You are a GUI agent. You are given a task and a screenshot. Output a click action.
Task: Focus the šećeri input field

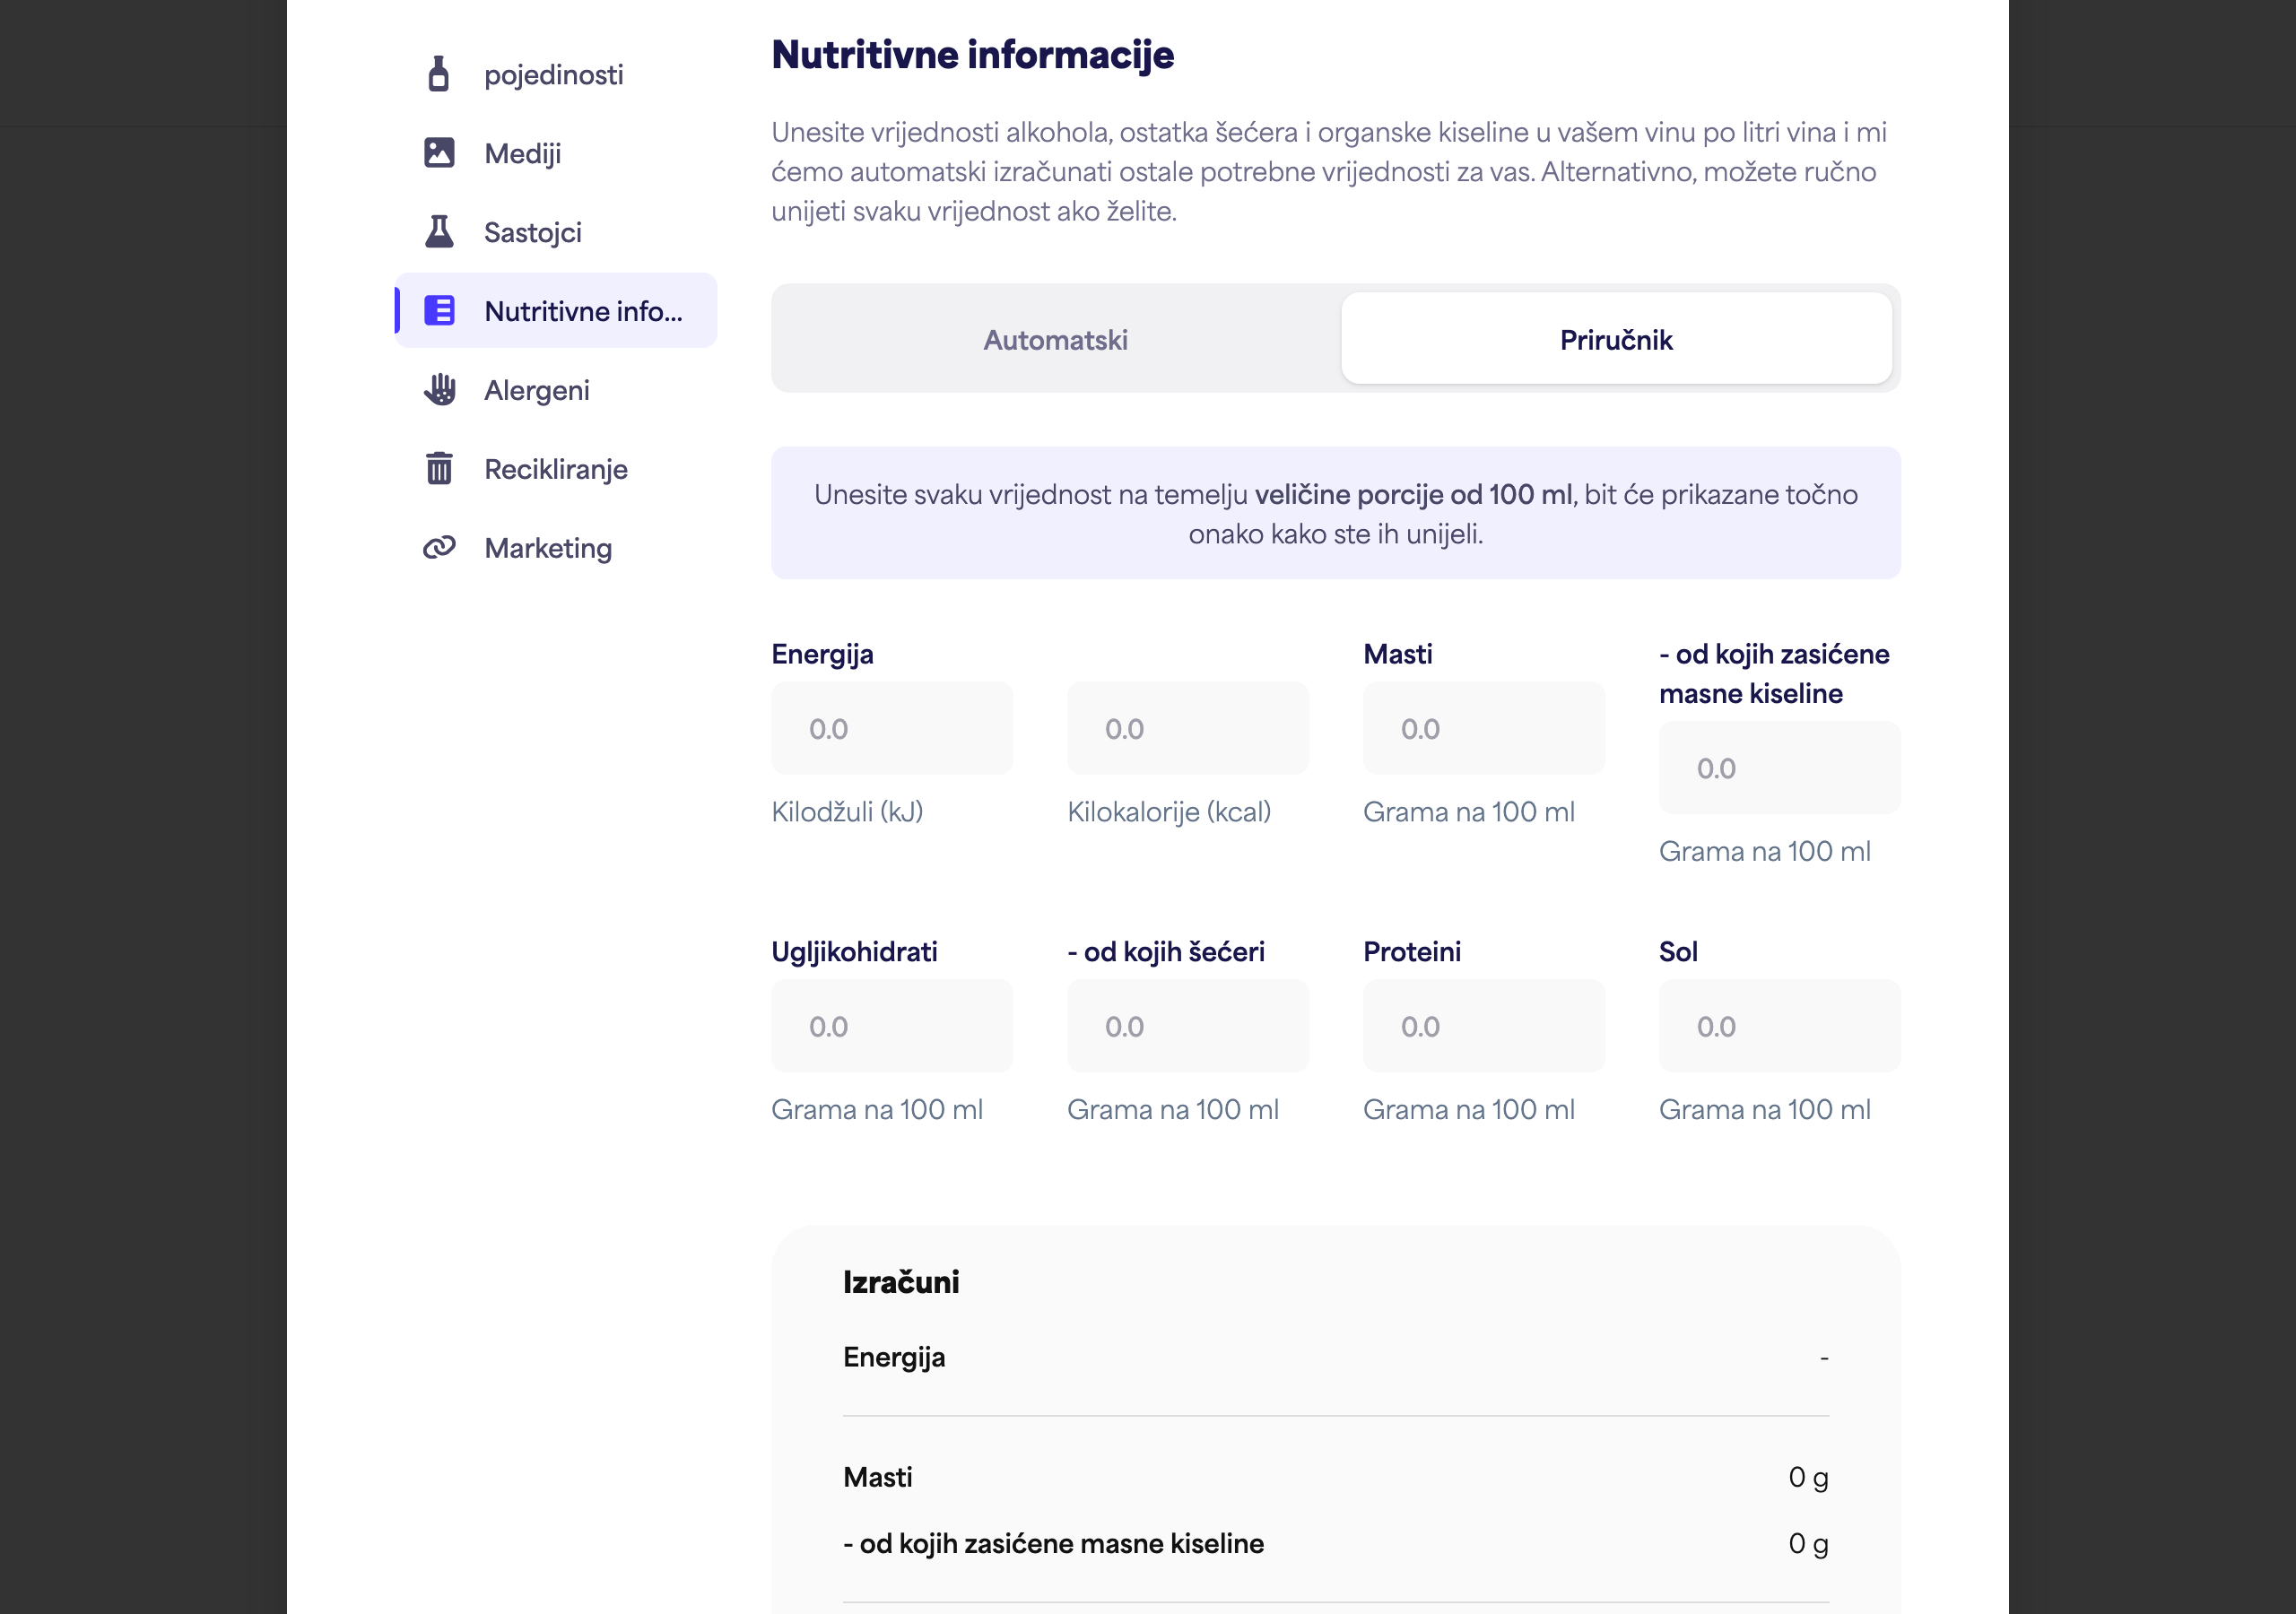tap(1188, 1026)
